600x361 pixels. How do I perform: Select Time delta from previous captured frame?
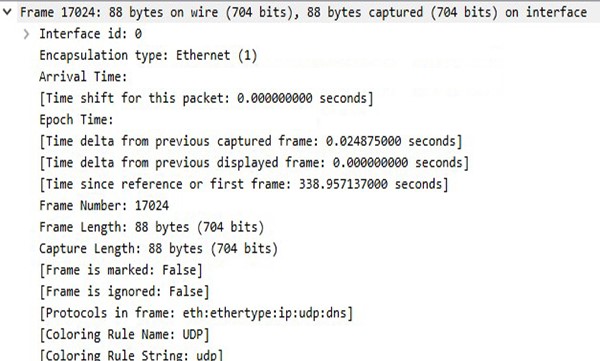pyautogui.click(x=251, y=141)
